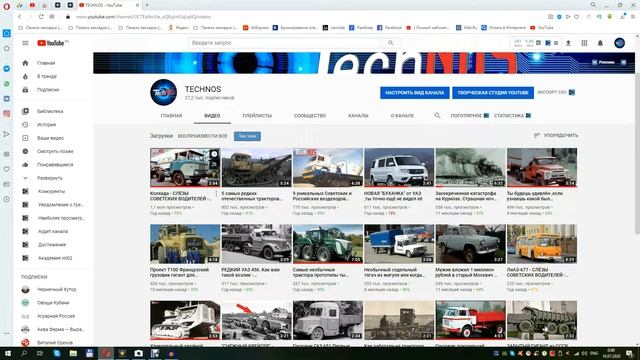Viewport: 640px width, 360px height.
Task: Click the channel search magnifier next to О канале
Action: [x=437, y=116]
